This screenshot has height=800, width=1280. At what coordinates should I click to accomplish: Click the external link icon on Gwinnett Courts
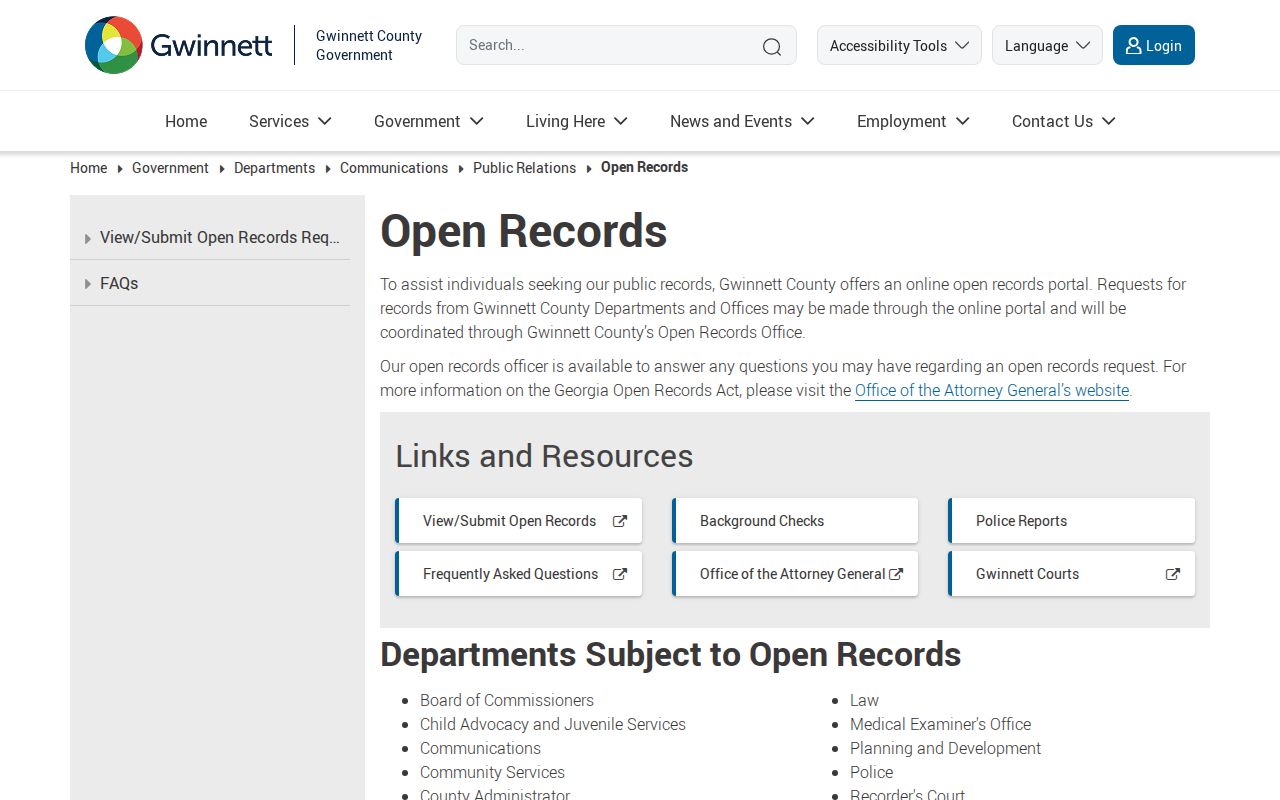(1173, 574)
